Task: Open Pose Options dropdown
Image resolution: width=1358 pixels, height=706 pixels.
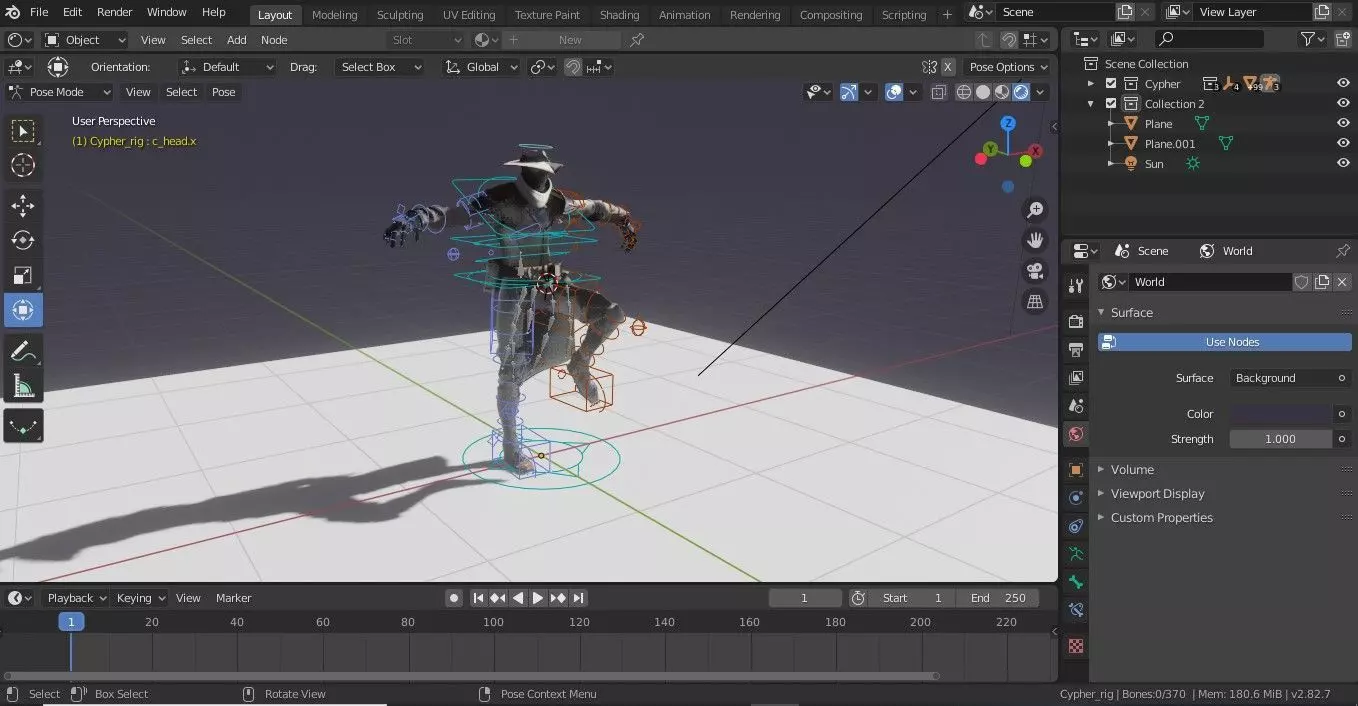Action: (x=1008, y=67)
